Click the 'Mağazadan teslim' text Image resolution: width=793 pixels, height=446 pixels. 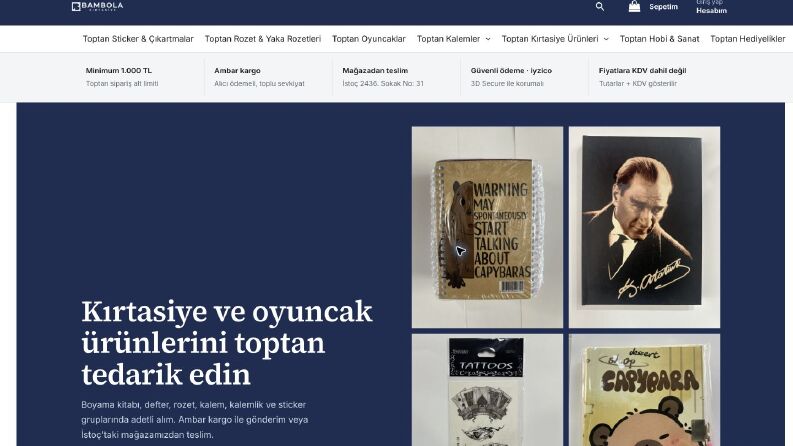(x=375, y=71)
